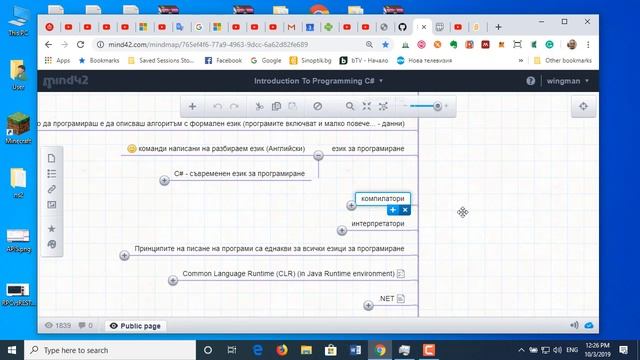This screenshot has width=640, height=360.
Task: Click the redo arrow in toolbar
Action: coord(234,107)
